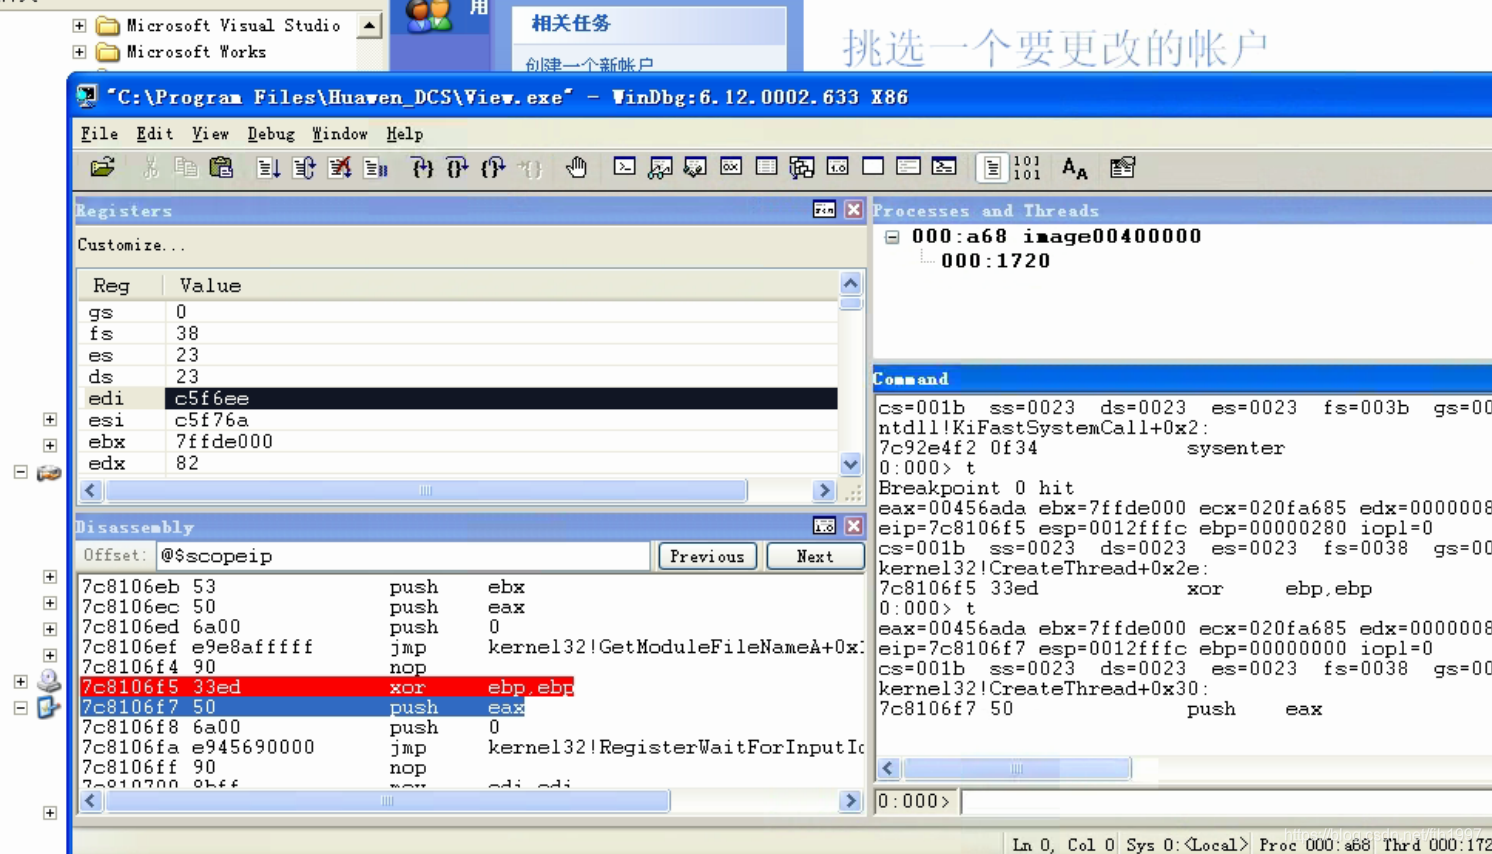Open the File menu

point(99,134)
